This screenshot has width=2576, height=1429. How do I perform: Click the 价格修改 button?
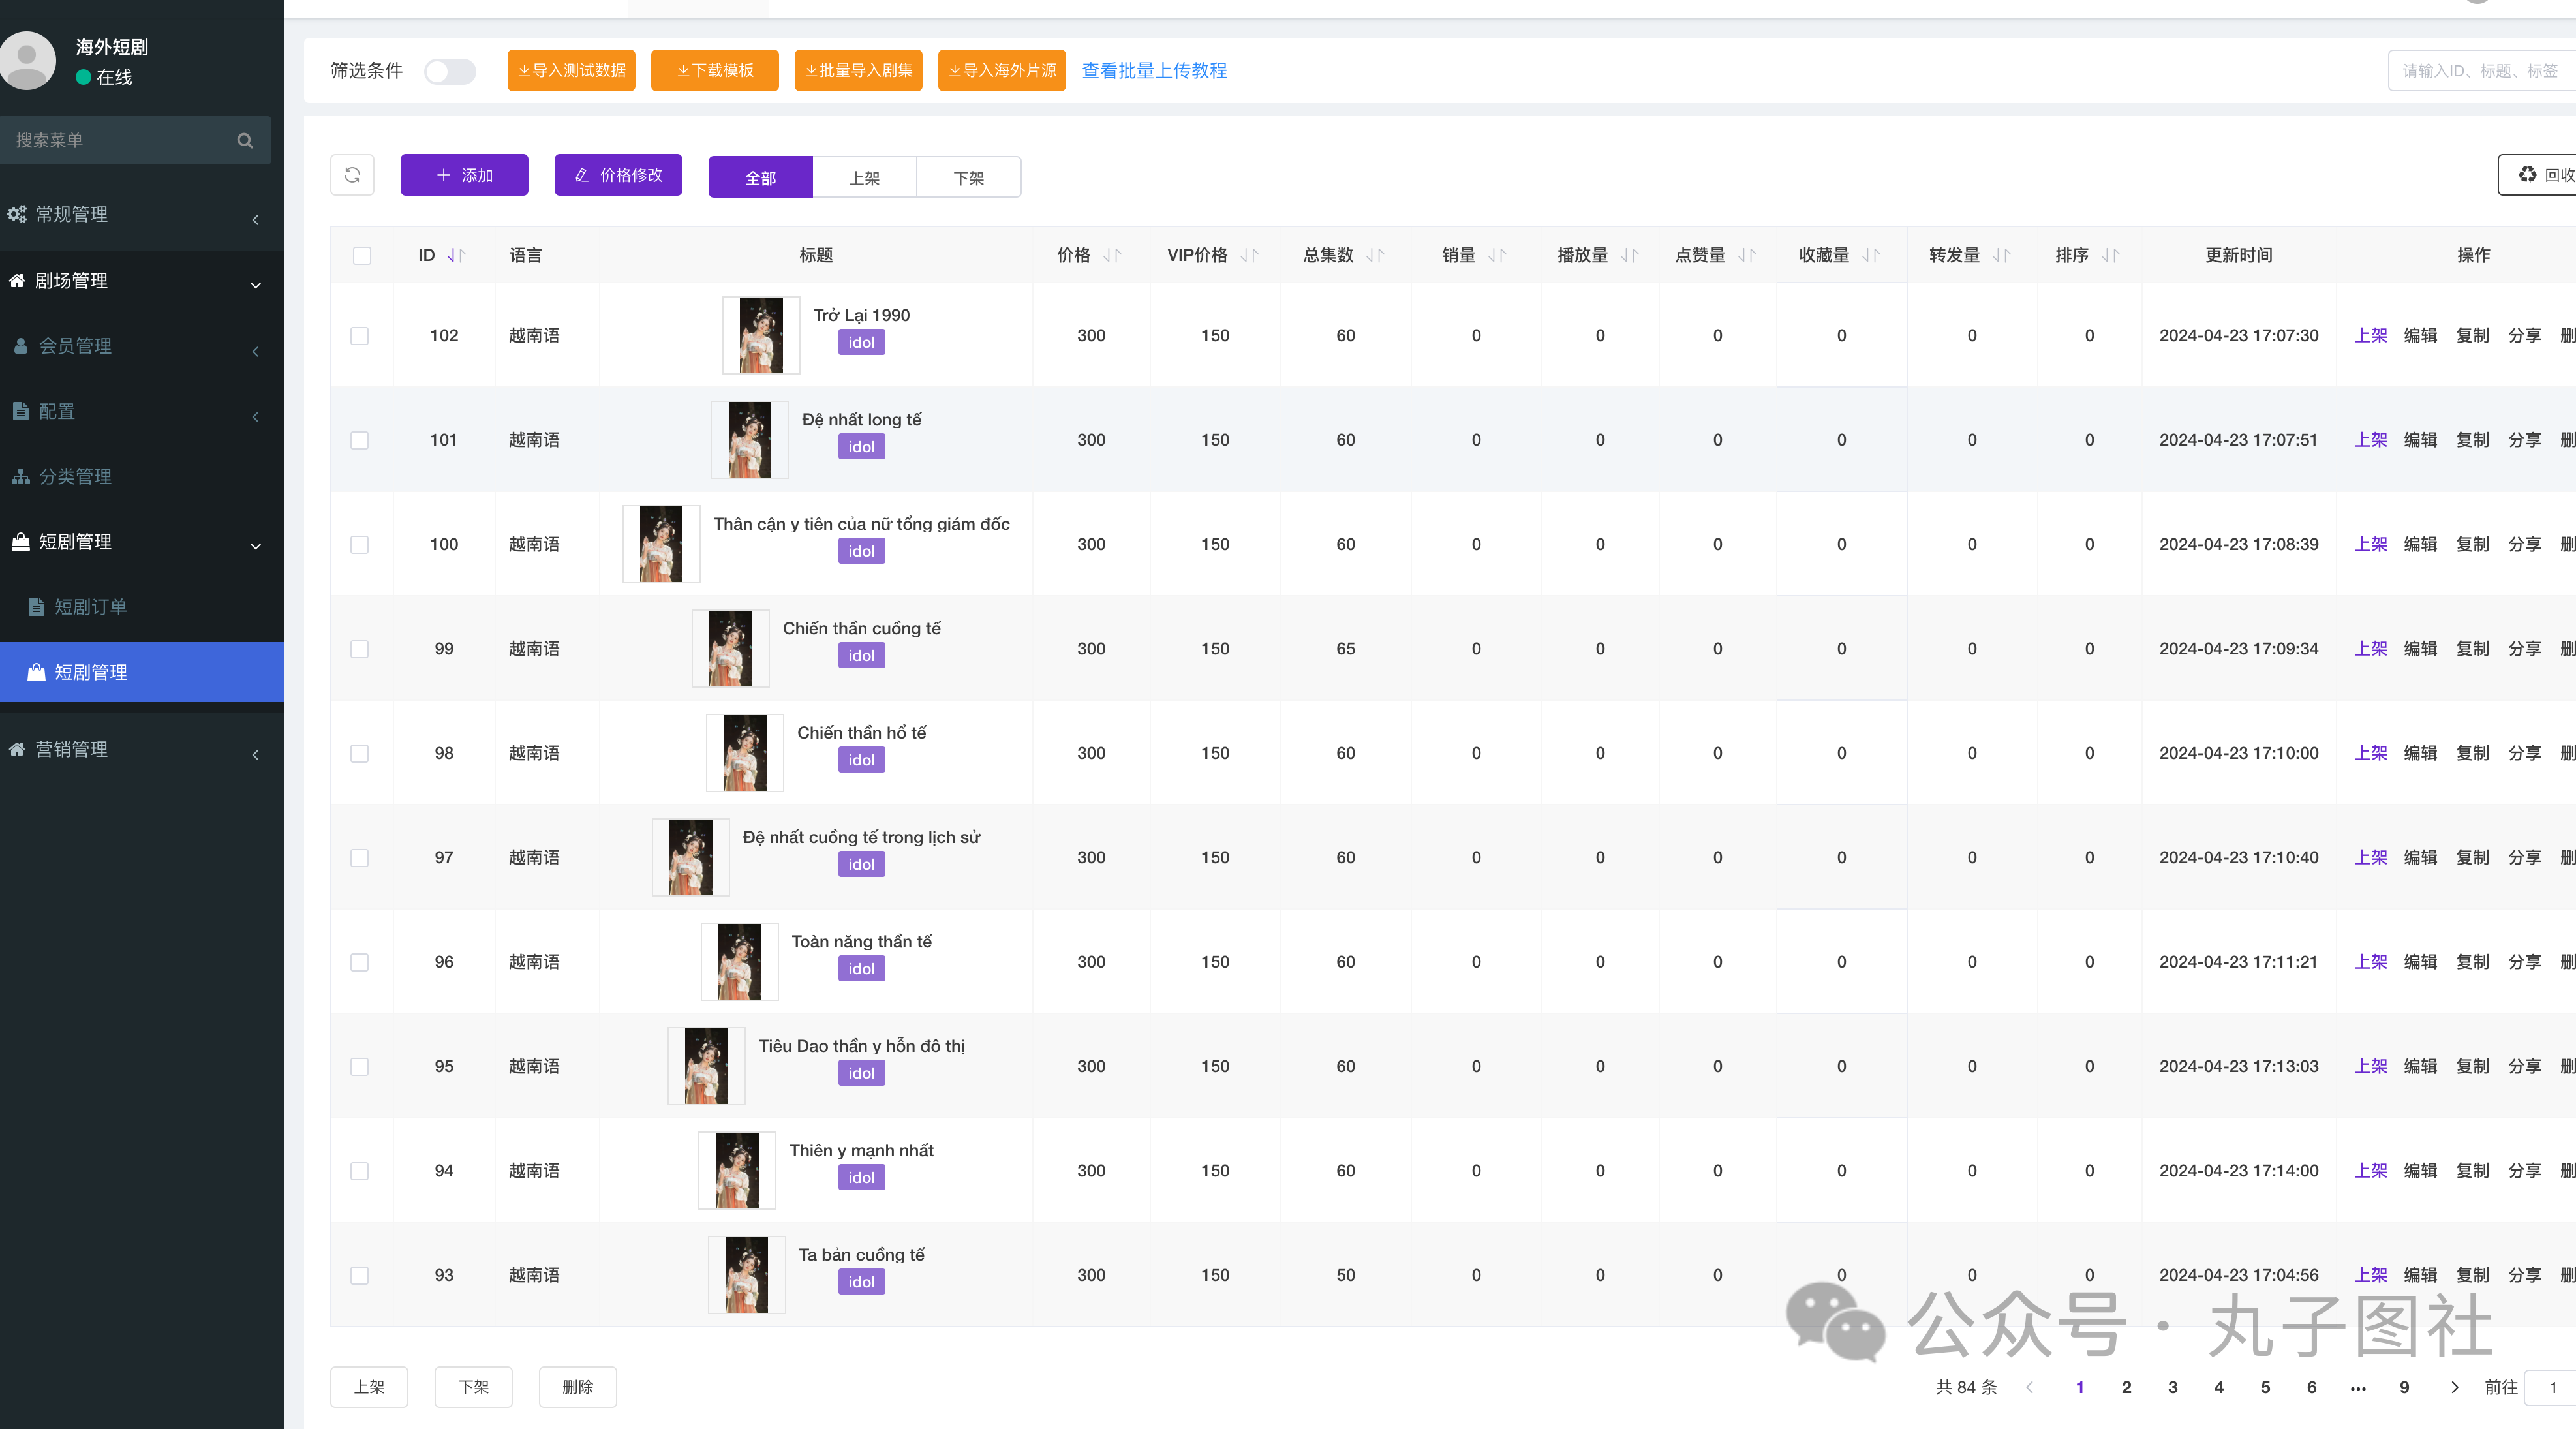click(618, 175)
